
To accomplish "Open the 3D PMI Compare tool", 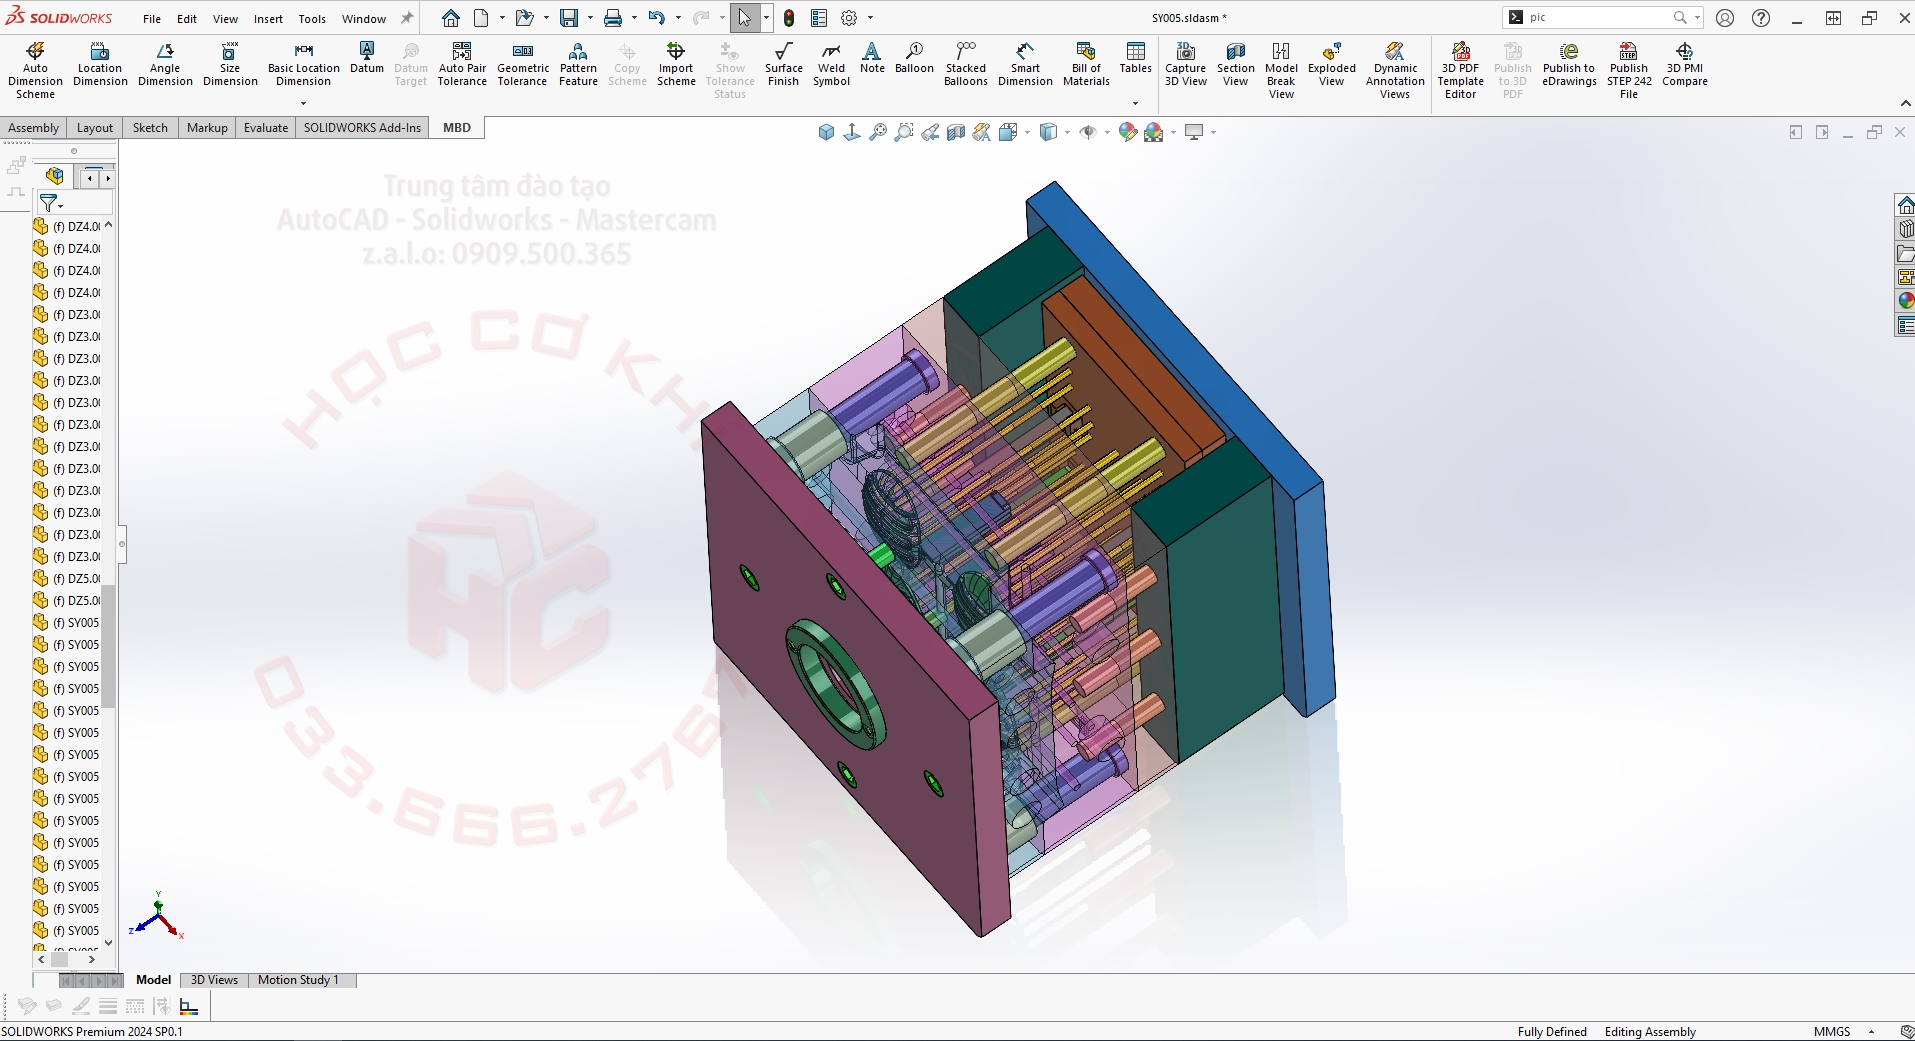I will point(1684,64).
